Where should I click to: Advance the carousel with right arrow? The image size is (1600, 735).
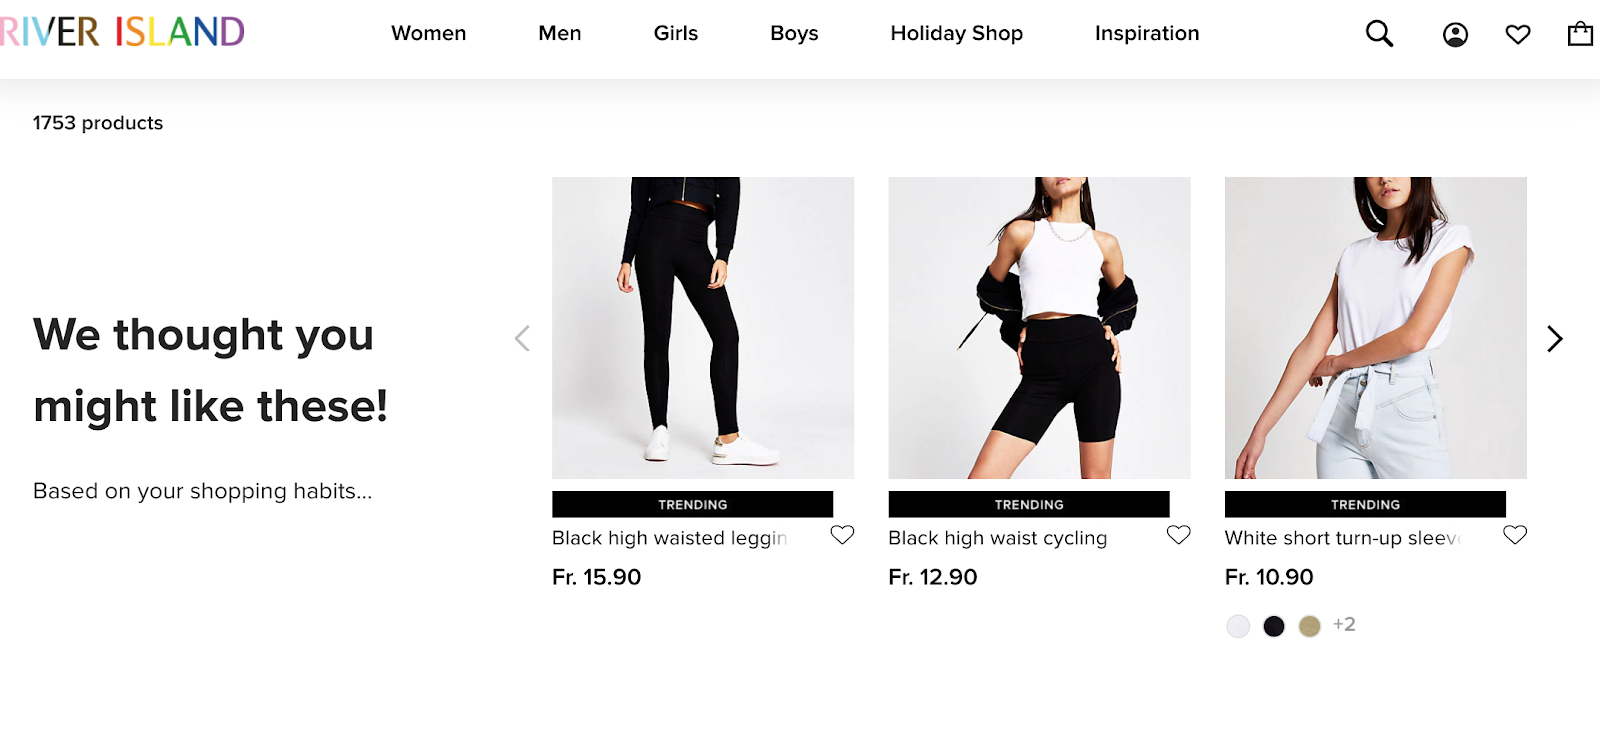(1554, 339)
